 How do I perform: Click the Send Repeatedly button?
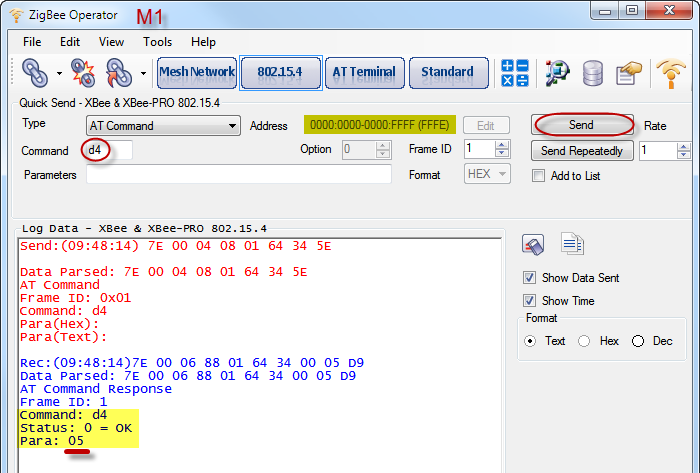pos(582,150)
